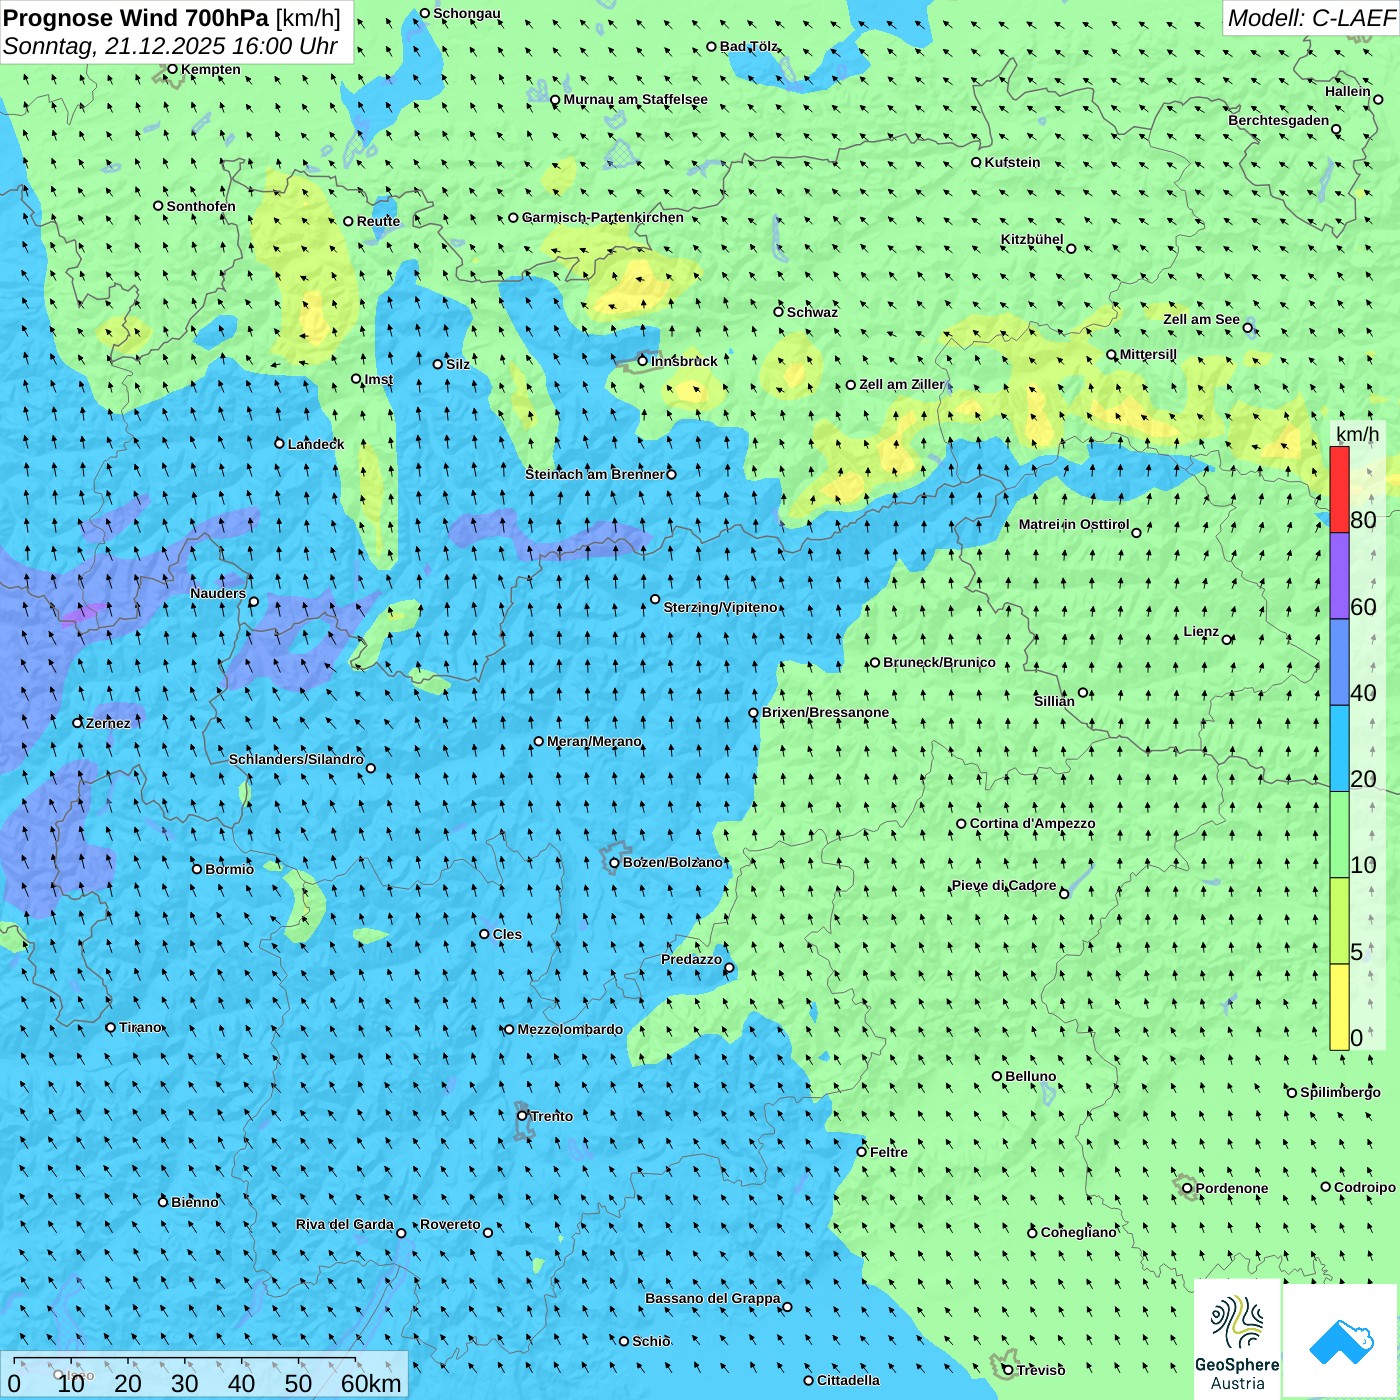Click the Pordenone city label

coord(1232,1189)
